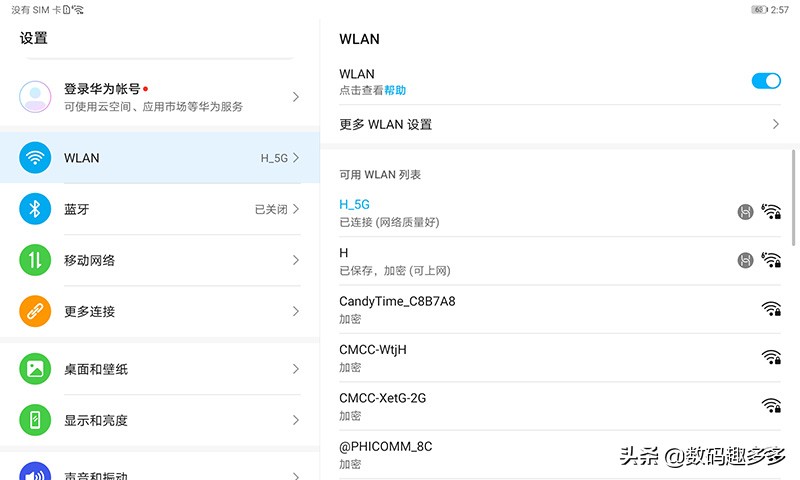Click the desktop and wallpaper icon
The height and width of the screenshot is (480, 800).
point(35,369)
